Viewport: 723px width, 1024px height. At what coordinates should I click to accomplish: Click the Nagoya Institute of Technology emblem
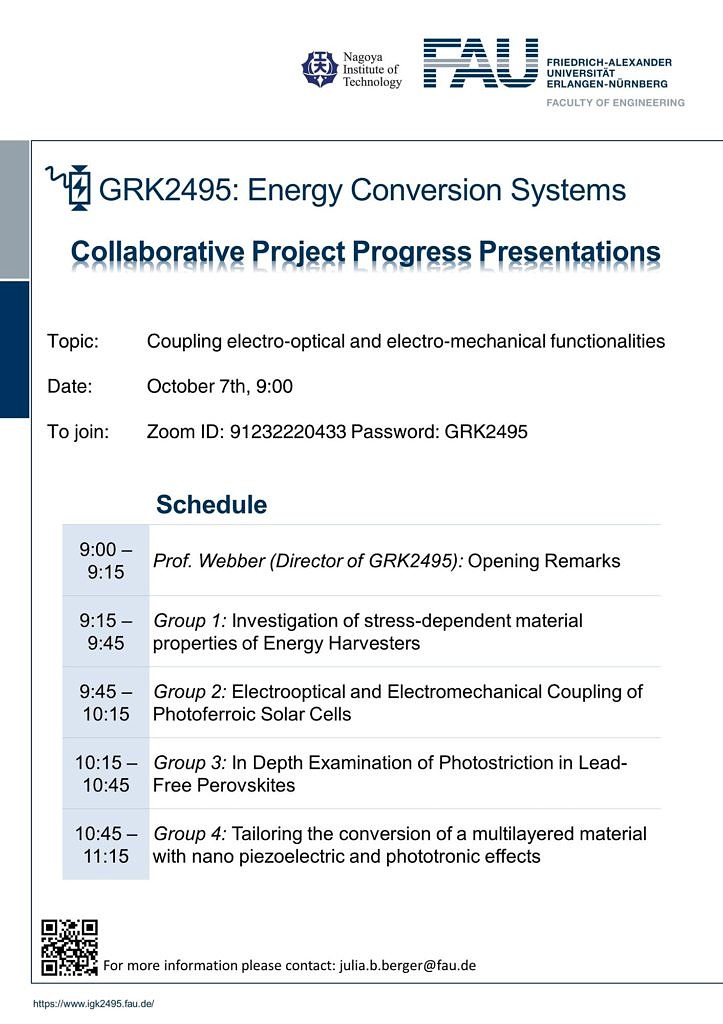tap(319, 69)
